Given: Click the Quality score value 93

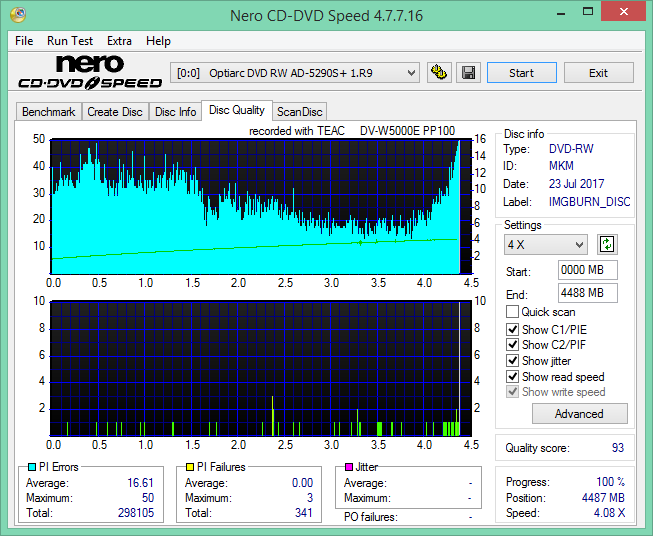Looking at the screenshot, I should point(618,448).
